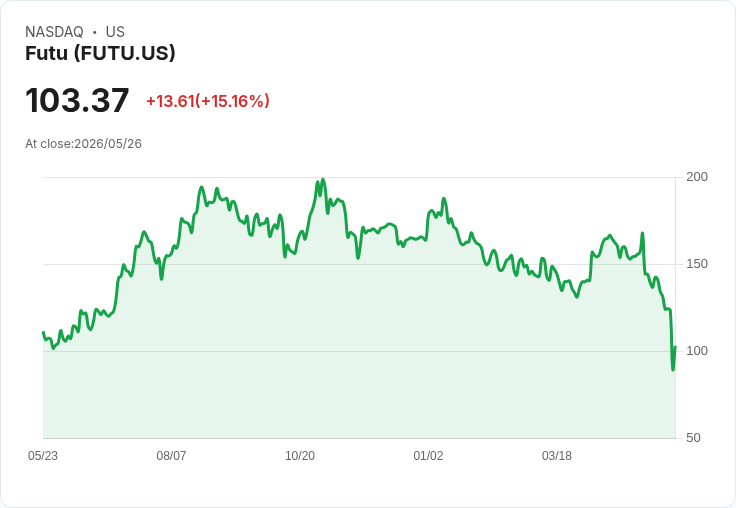The image size is (736, 508).
Task: Select the +13.61(+15.16%) price change text
Action: (x=208, y=101)
